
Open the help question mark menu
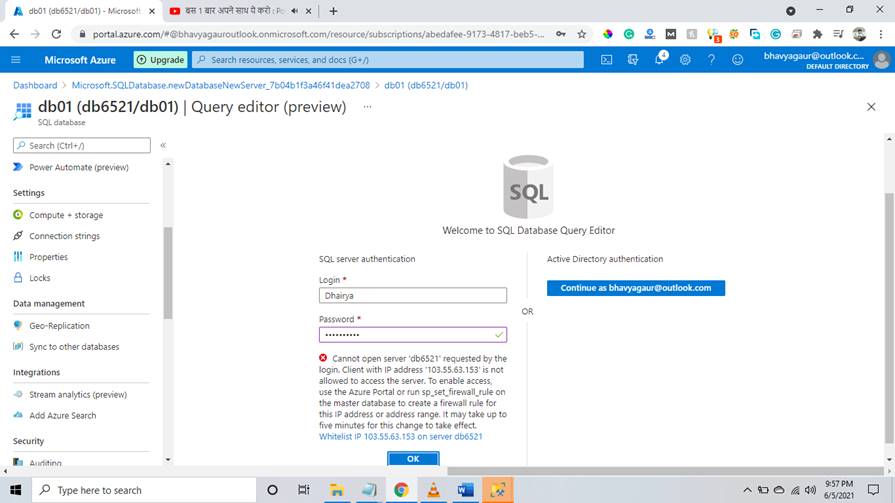tap(711, 59)
